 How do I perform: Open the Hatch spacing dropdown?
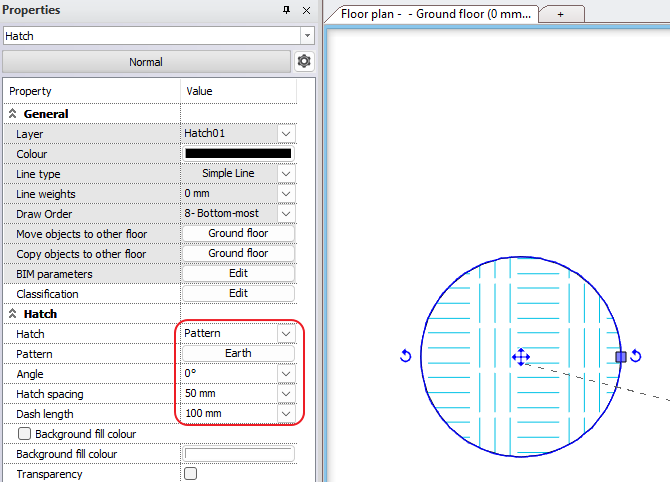pos(286,394)
